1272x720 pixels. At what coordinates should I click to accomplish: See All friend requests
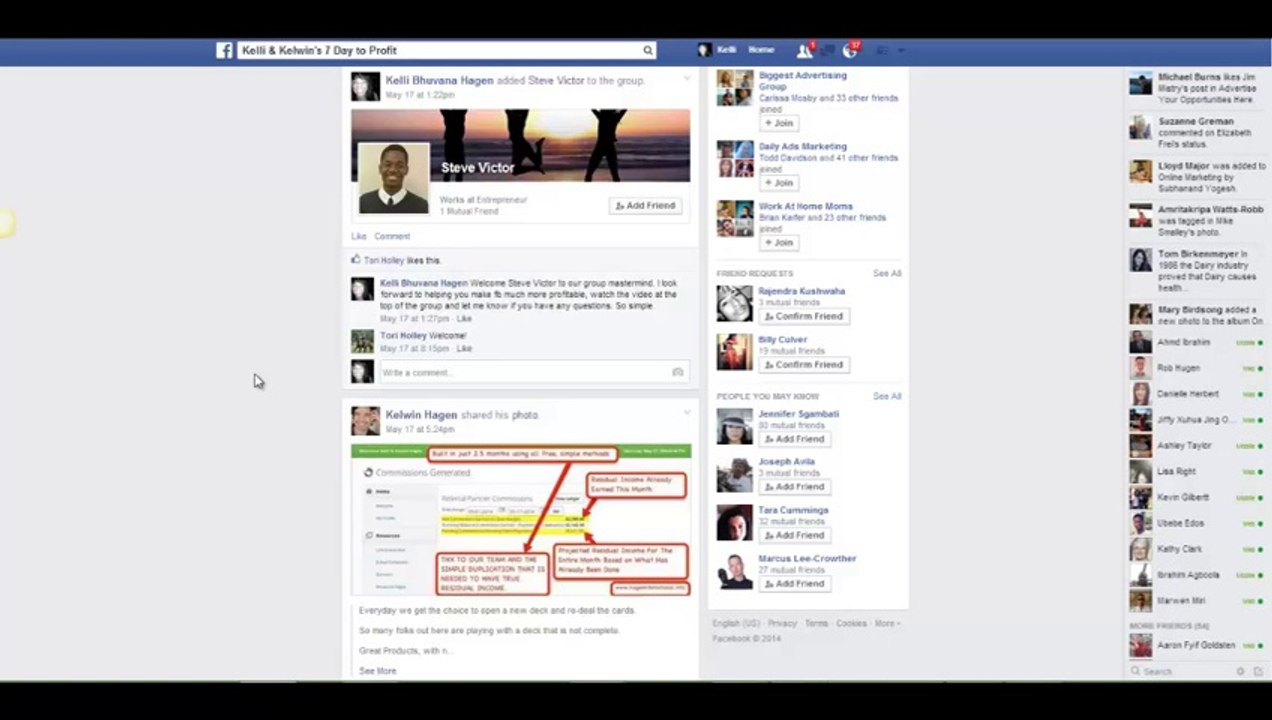tap(887, 273)
